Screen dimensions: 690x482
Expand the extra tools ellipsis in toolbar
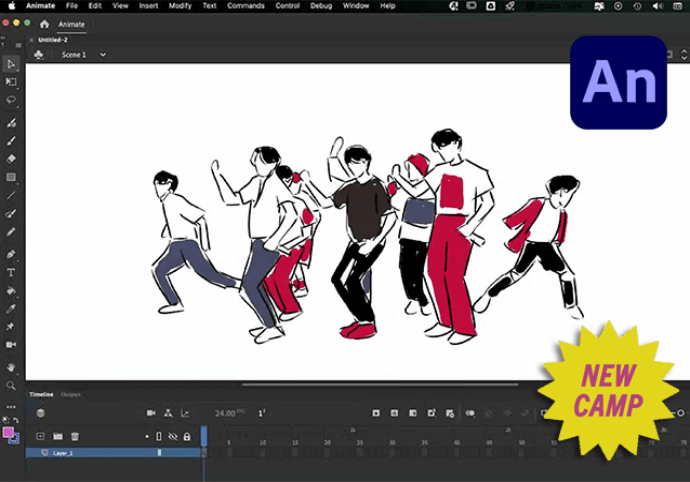click(x=11, y=406)
